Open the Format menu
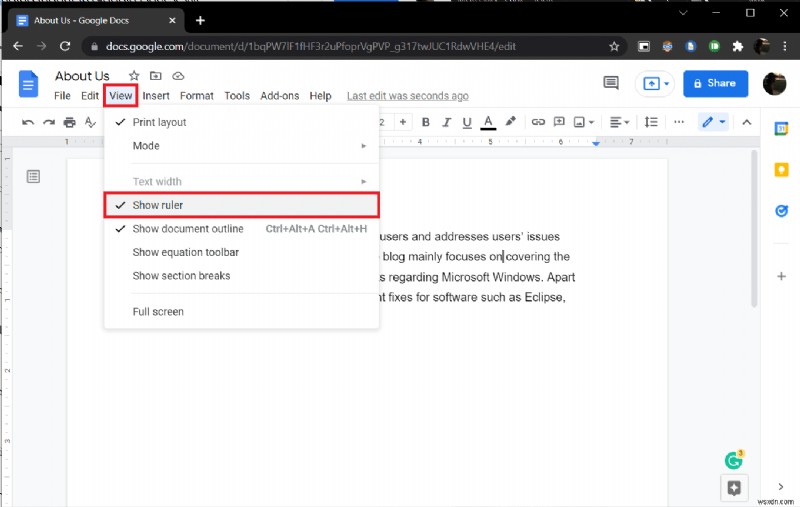The height and width of the screenshot is (507, 800). pos(196,96)
